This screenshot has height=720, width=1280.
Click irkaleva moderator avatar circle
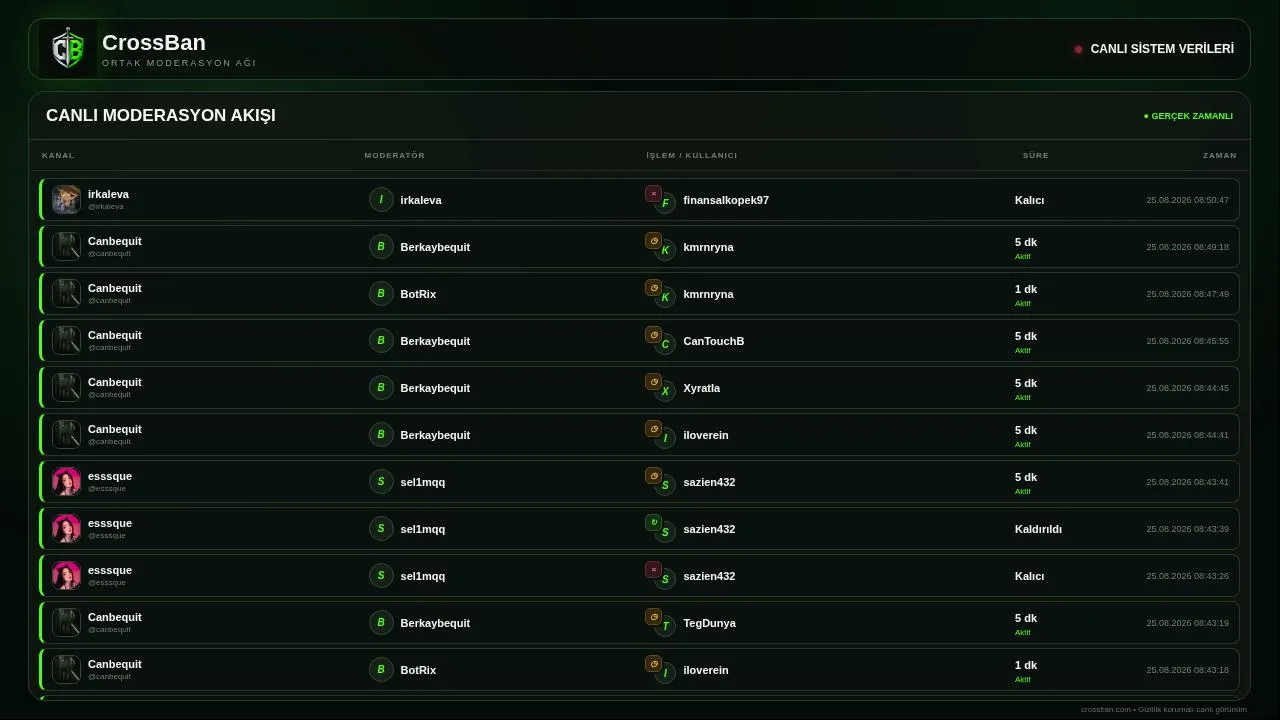(381, 200)
